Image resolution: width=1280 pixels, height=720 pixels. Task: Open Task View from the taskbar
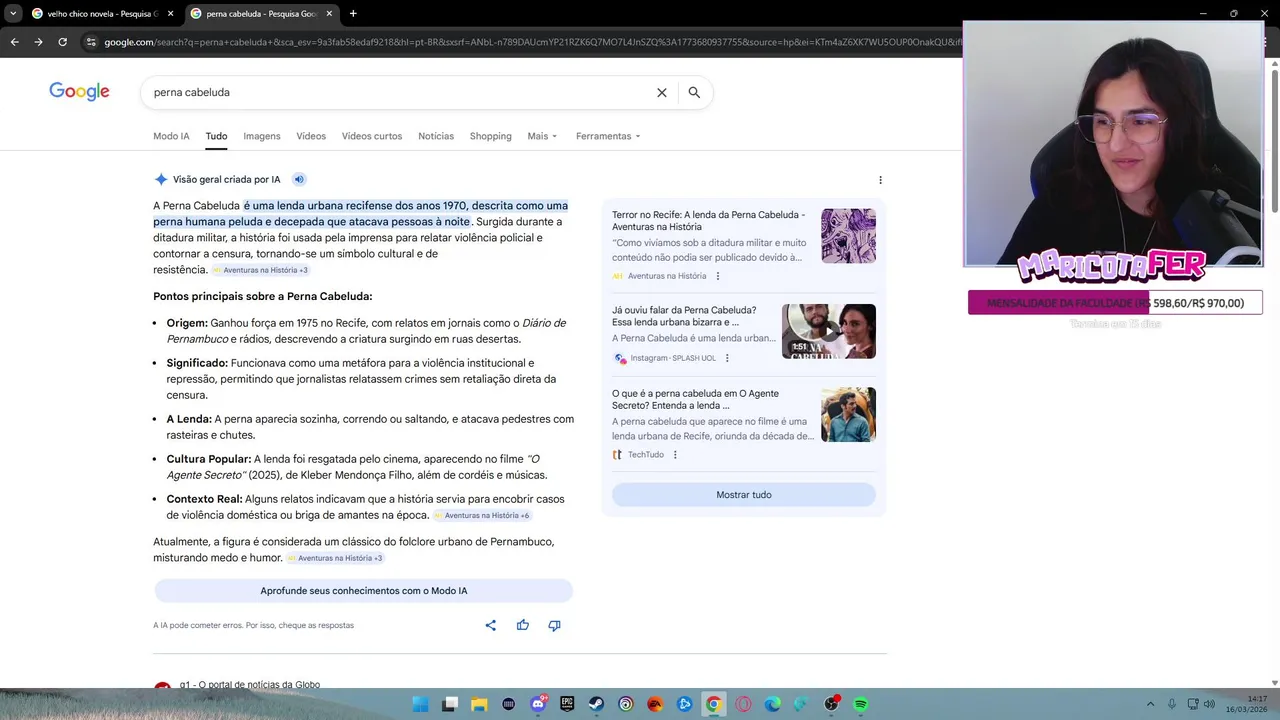point(450,704)
